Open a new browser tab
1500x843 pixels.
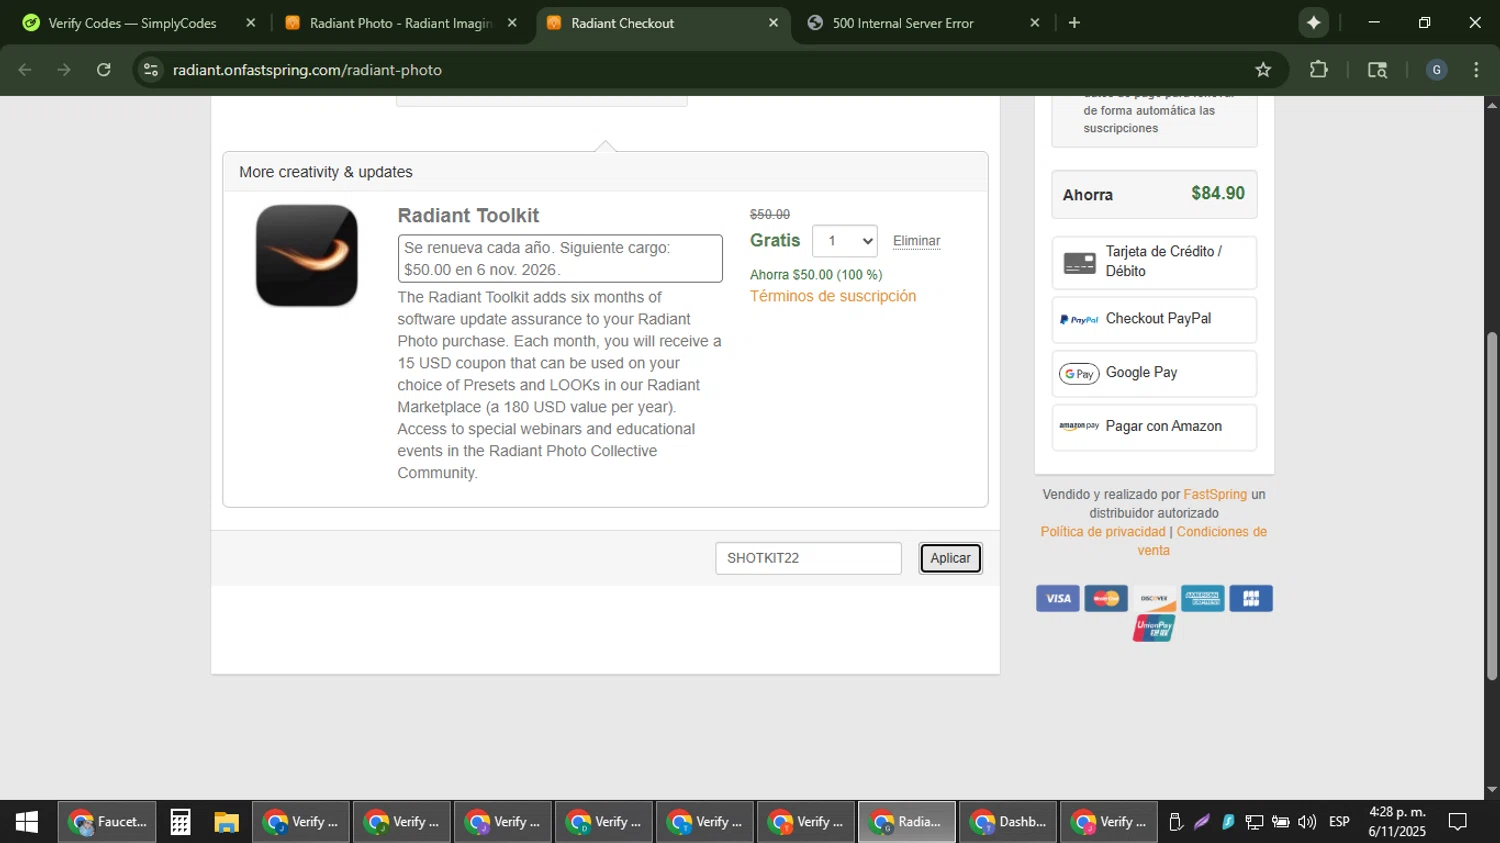click(x=1074, y=23)
